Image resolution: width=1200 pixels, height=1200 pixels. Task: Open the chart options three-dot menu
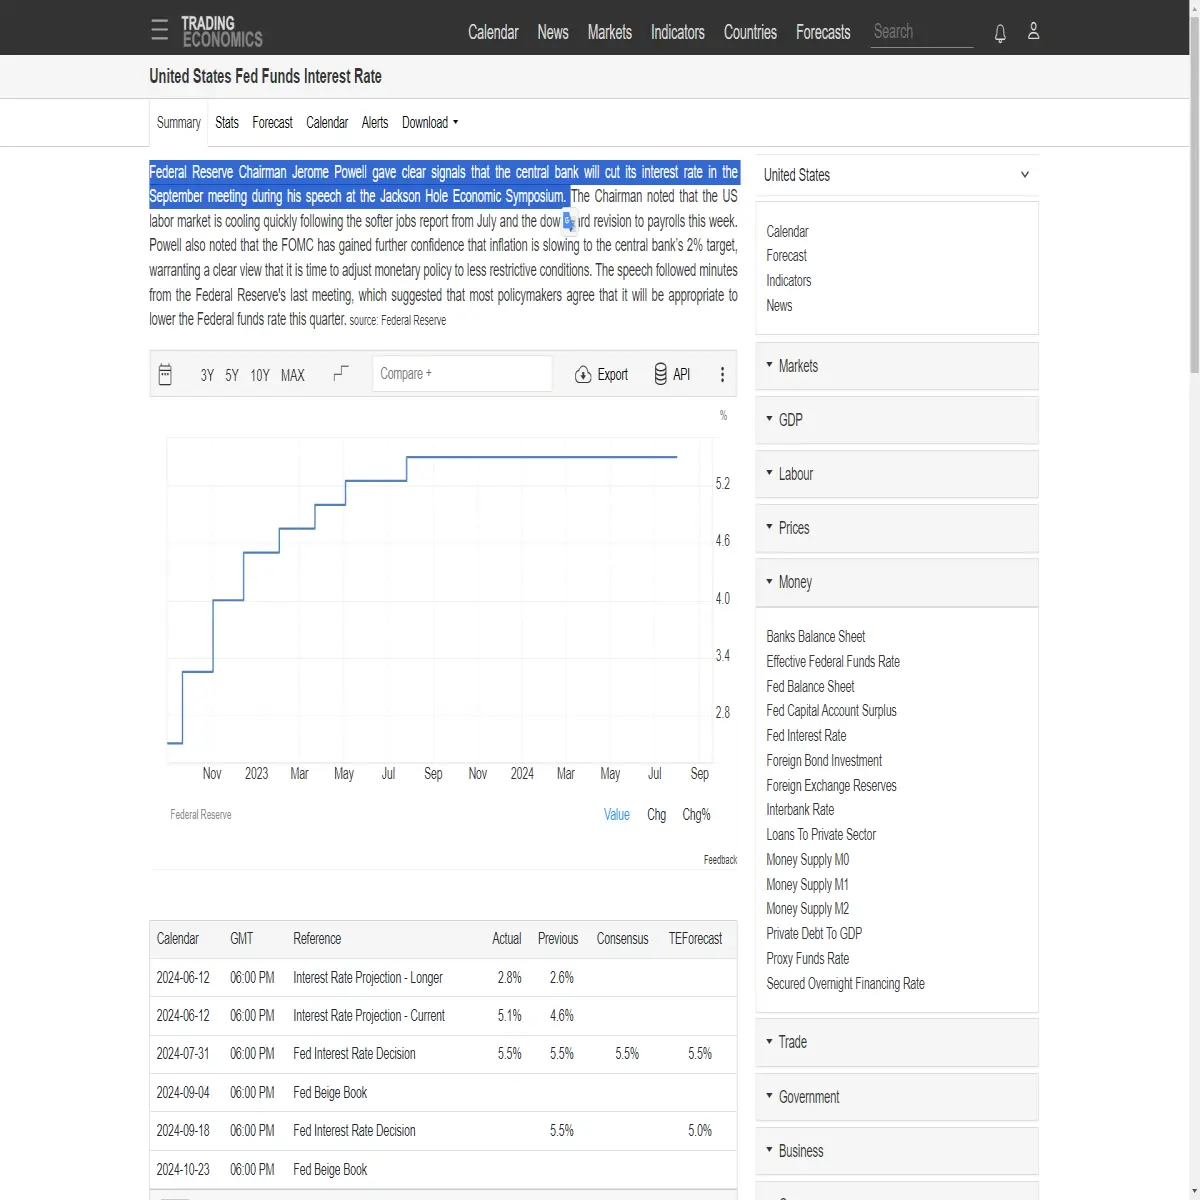tap(722, 374)
